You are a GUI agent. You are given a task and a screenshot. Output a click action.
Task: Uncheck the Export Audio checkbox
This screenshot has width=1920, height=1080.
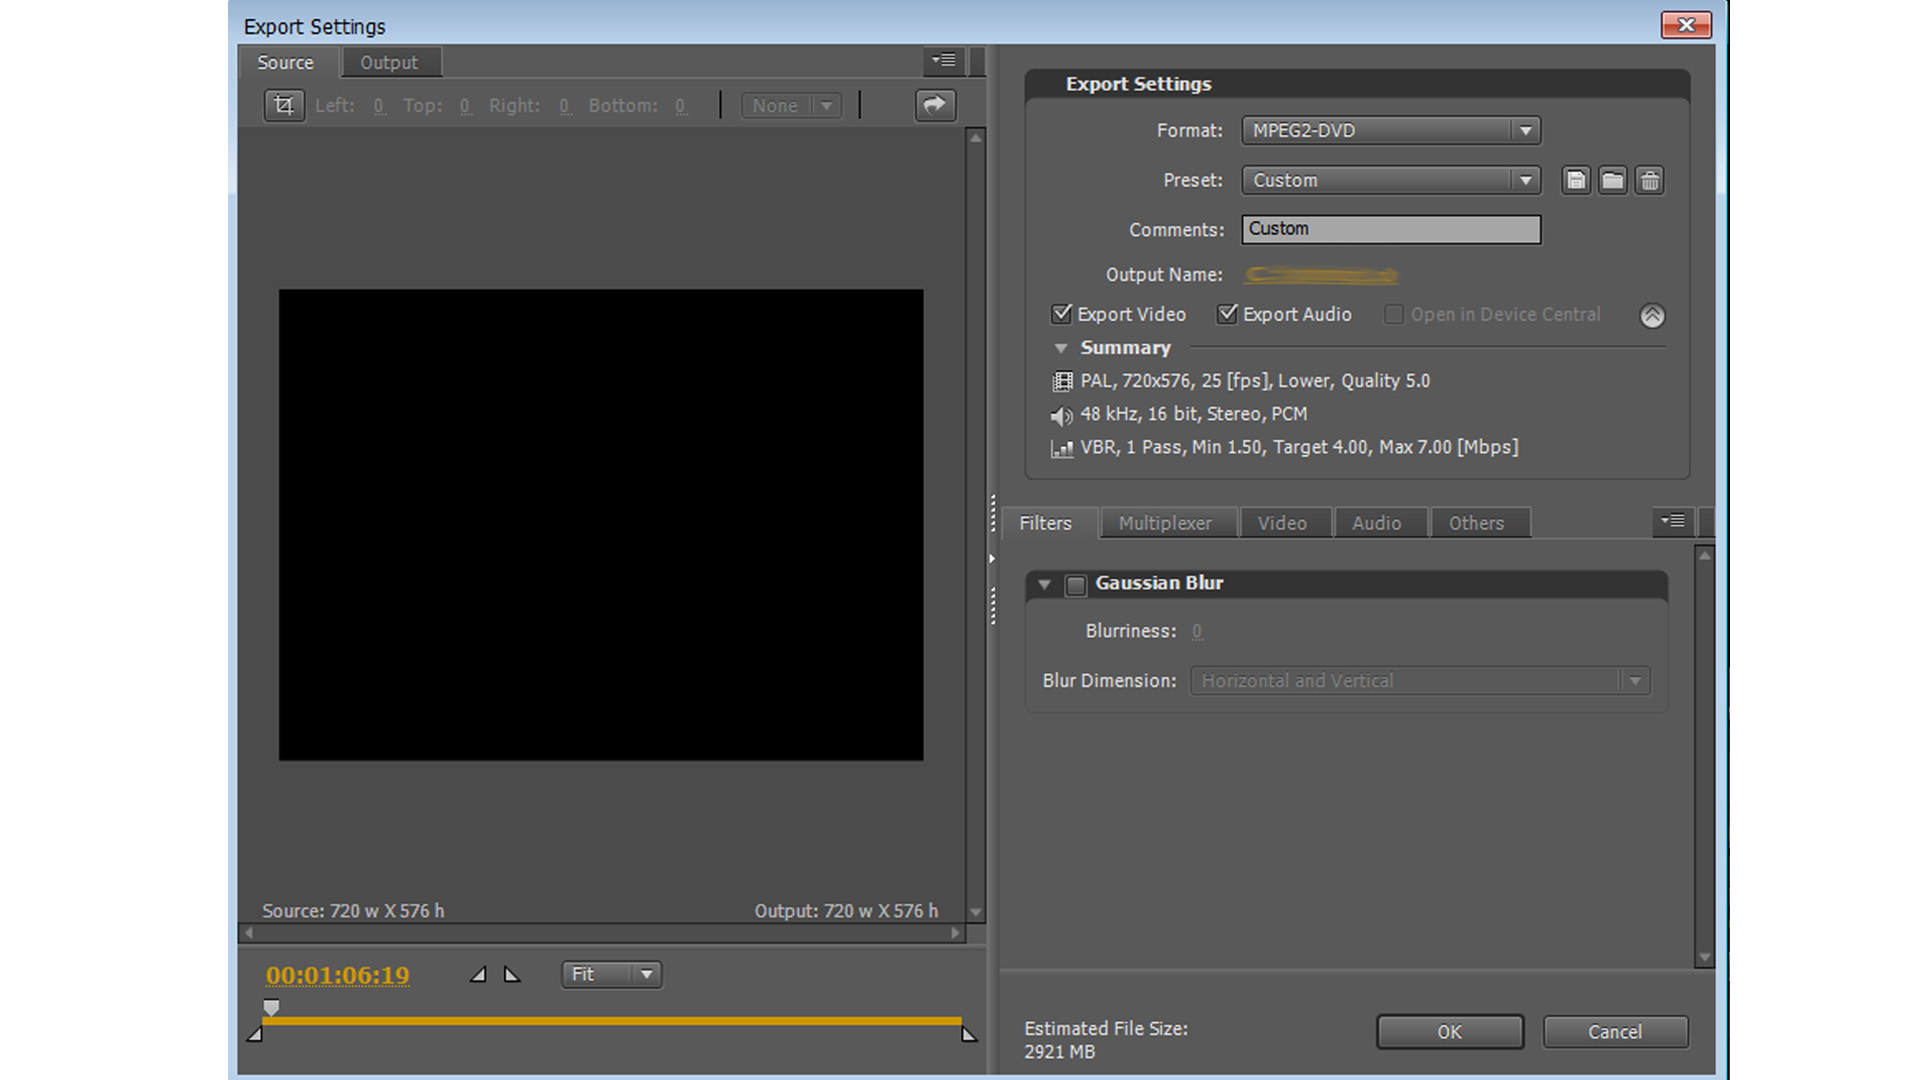click(x=1227, y=314)
